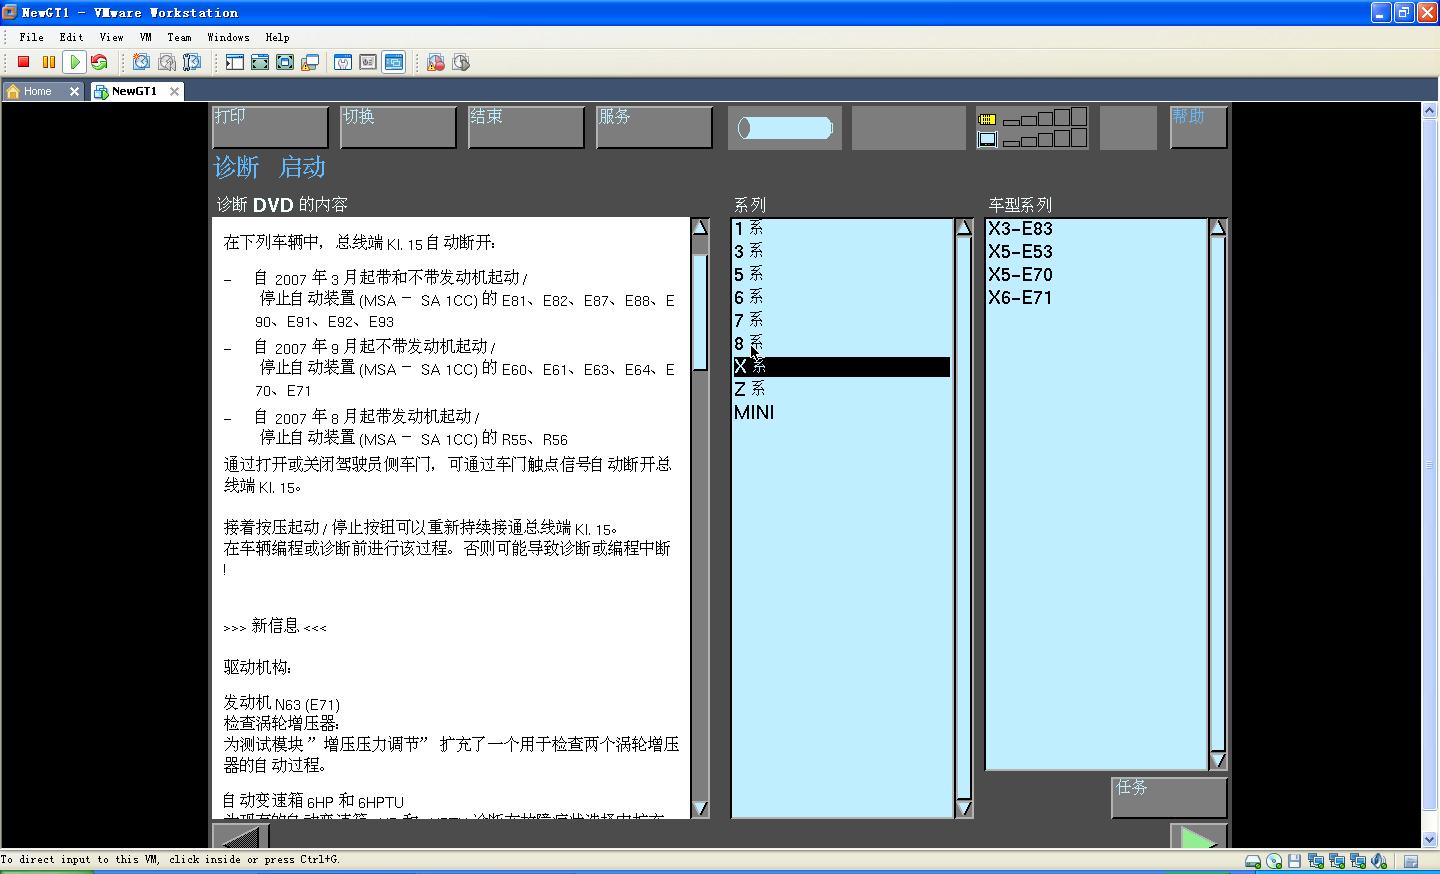Screen dimensions: 1440x874
Task: Enter quick switch mode from the toolbar
Action: click(260, 62)
